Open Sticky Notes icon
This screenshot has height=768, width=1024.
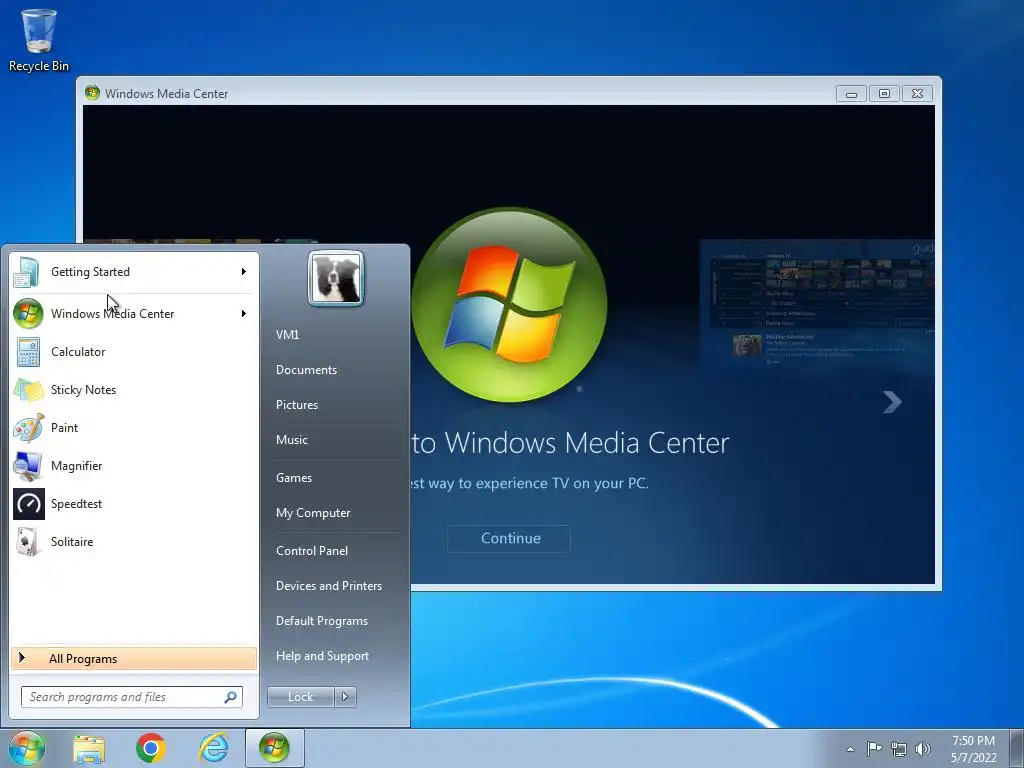(28, 390)
